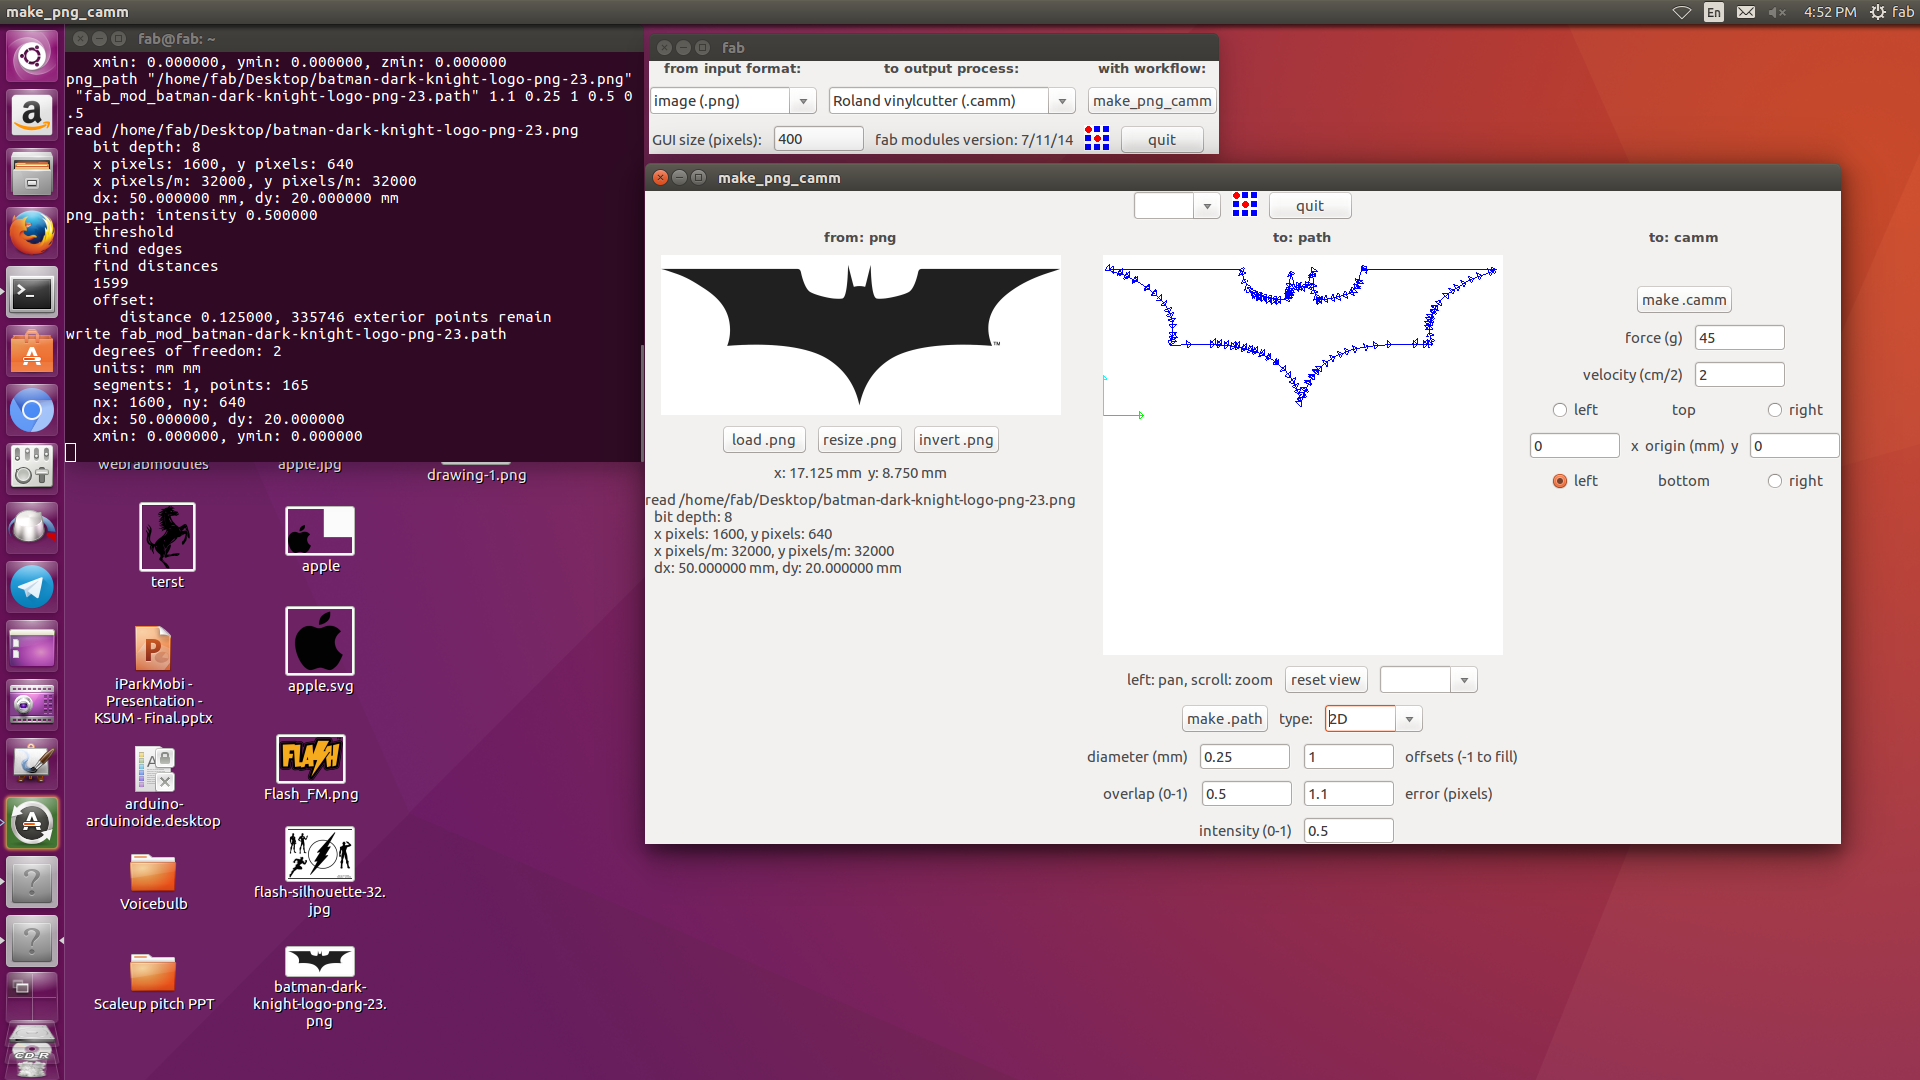Open the clock showing 4:52 PM

click(1830, 12)
